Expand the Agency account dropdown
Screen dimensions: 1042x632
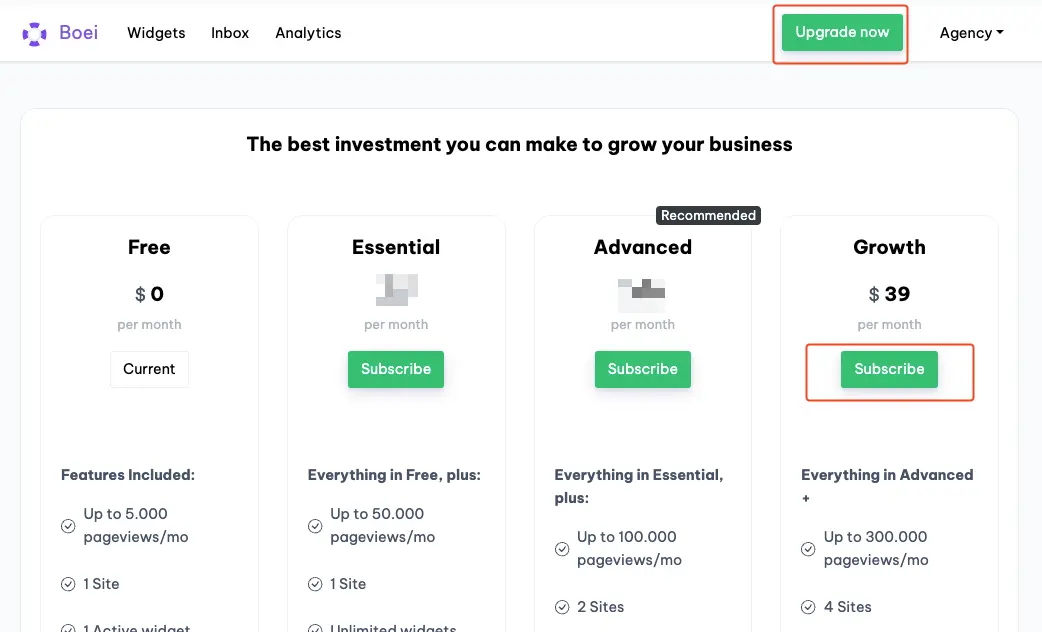pyautogui.click(x=971, y=33)
